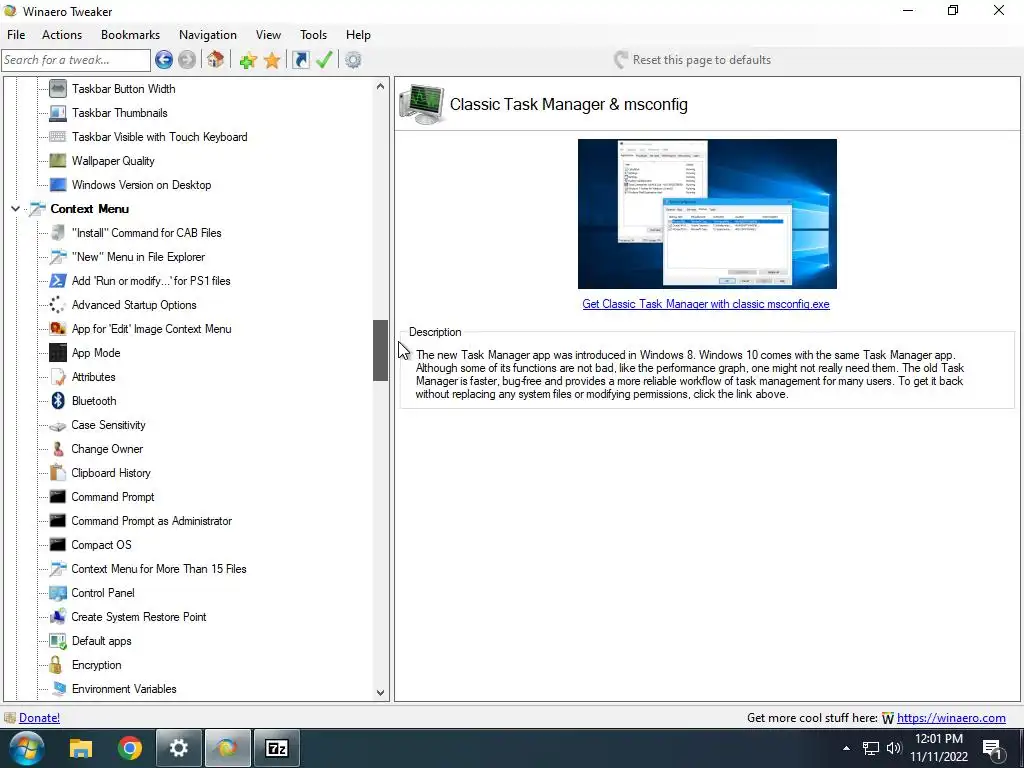Open the https://winaero.com link

[x=951, y=718]
